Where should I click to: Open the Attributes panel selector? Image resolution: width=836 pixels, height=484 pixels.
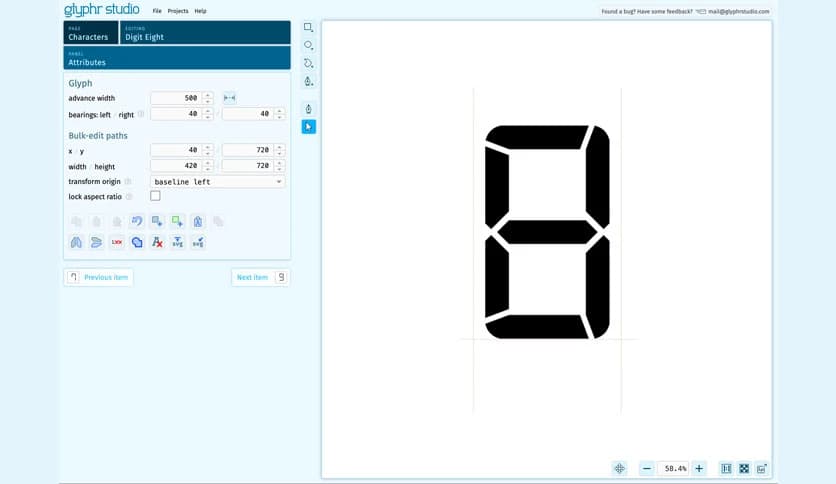point(177,58)
